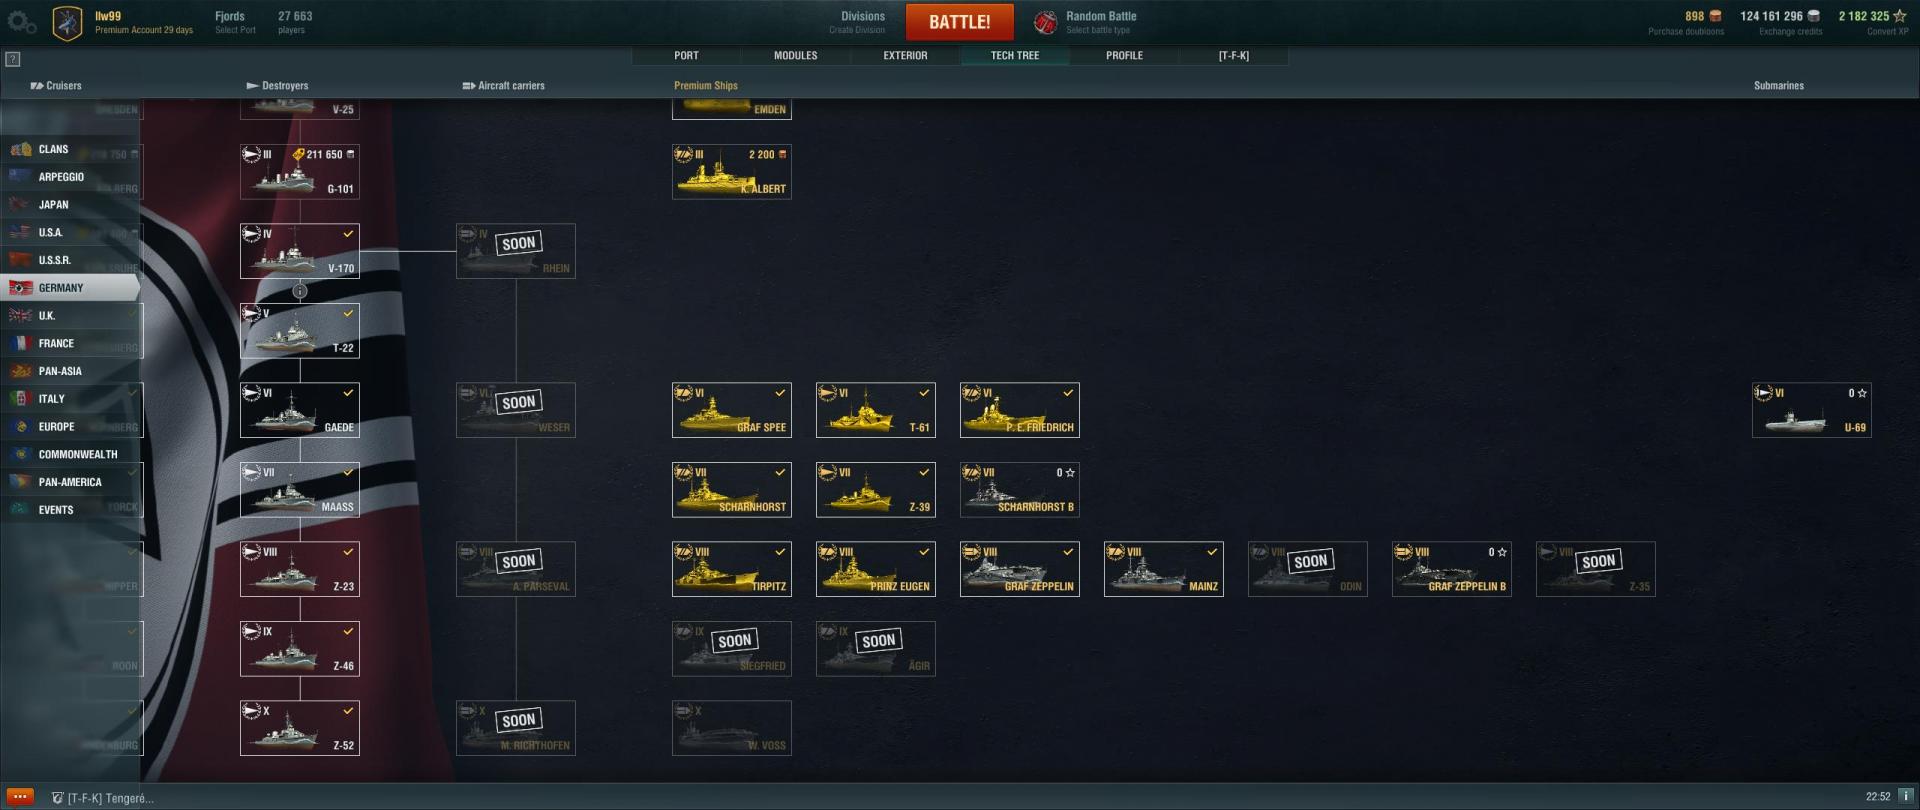The image size is (1920, 810).
Task: Select the Tirpitz premium ship
Action: click(732, 569)
